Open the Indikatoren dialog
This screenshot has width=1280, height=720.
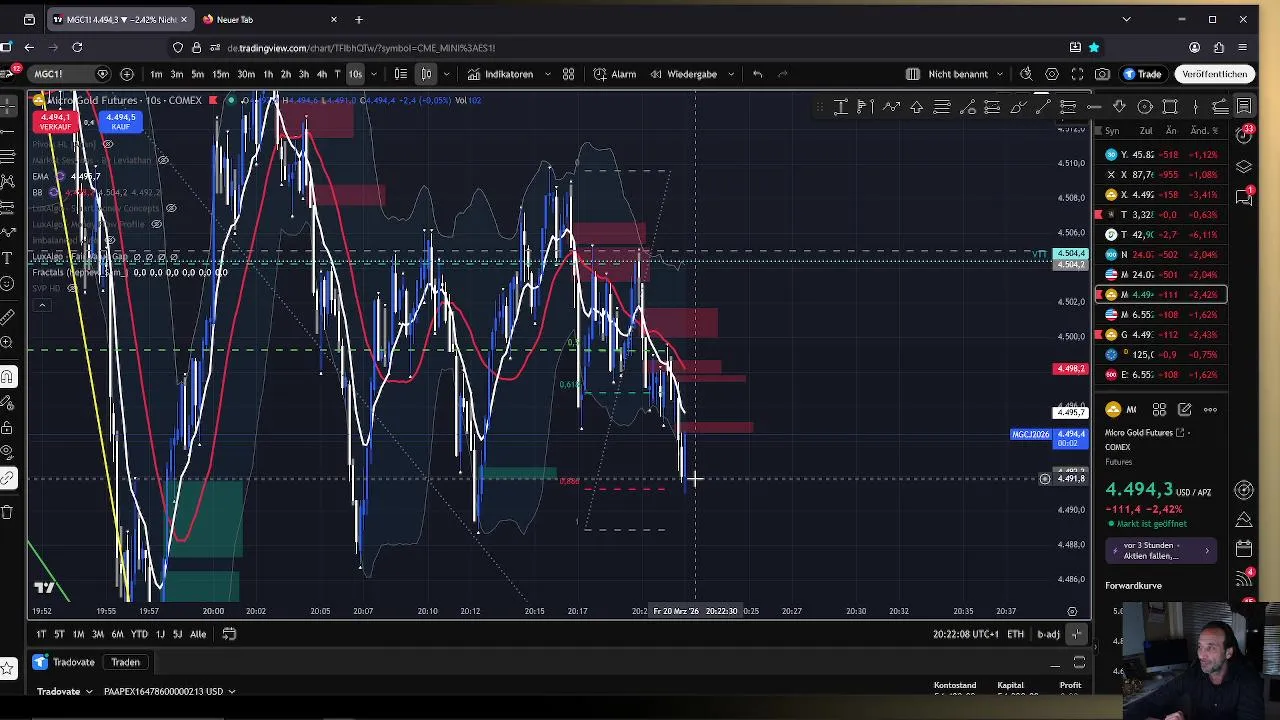click(501, 74)
